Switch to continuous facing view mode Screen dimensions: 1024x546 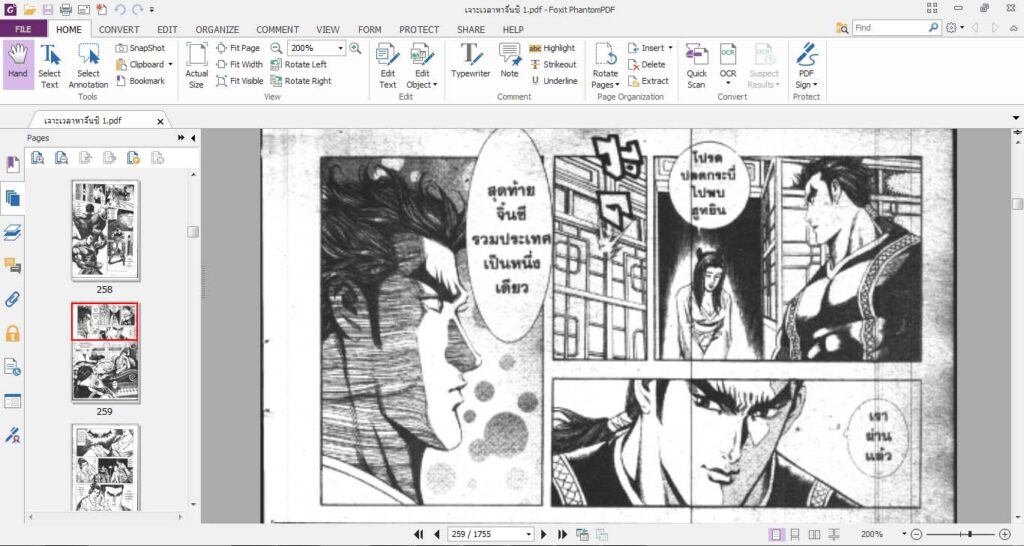point(834,534)
